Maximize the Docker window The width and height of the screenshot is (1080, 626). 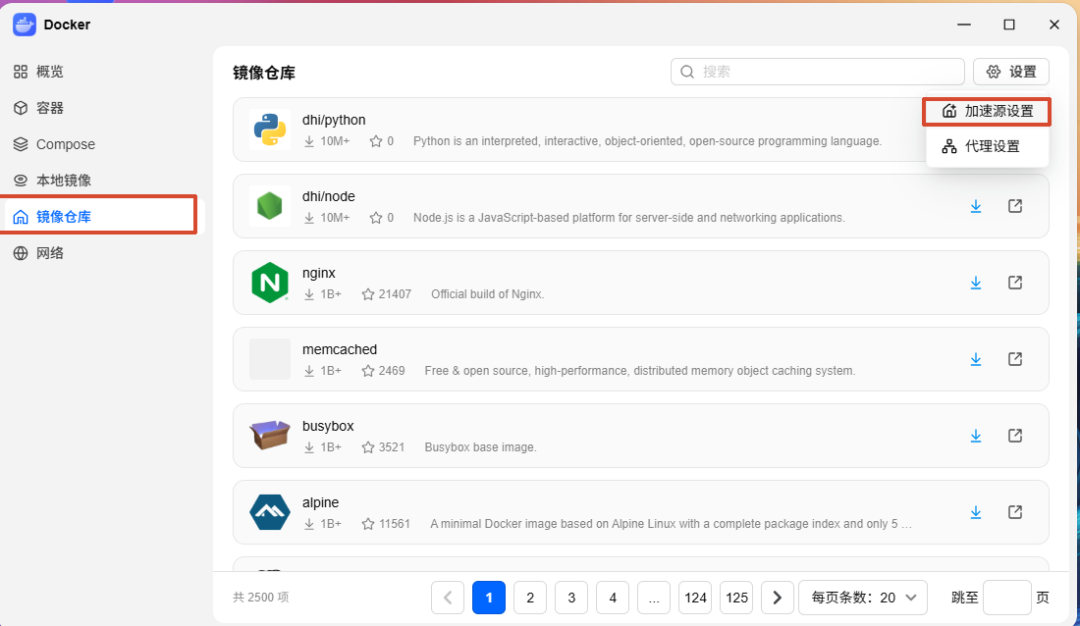pyautogui.click(x=1009, y=24)
